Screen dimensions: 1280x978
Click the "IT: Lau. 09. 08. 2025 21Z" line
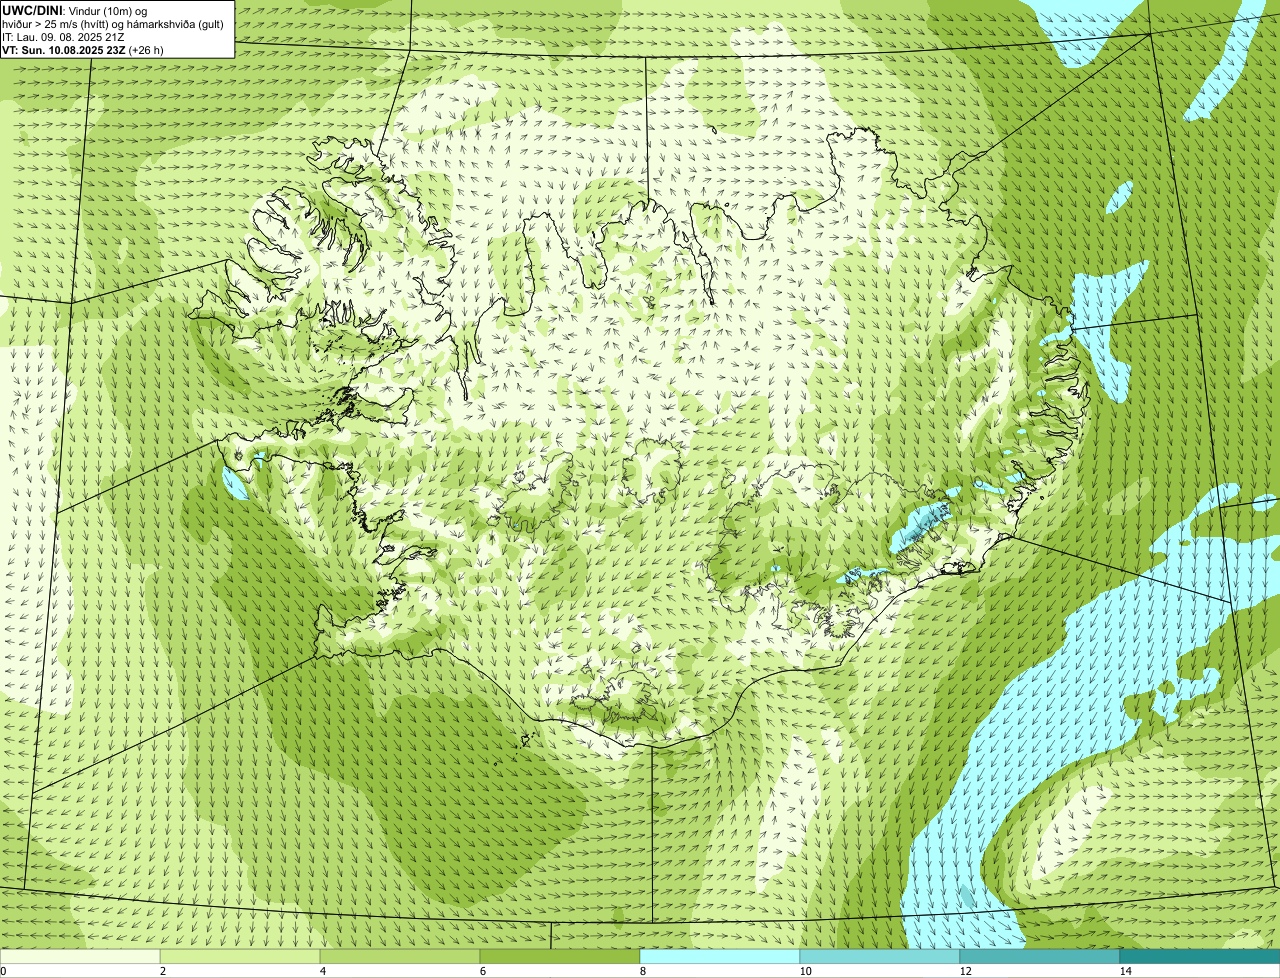point(63,37)
